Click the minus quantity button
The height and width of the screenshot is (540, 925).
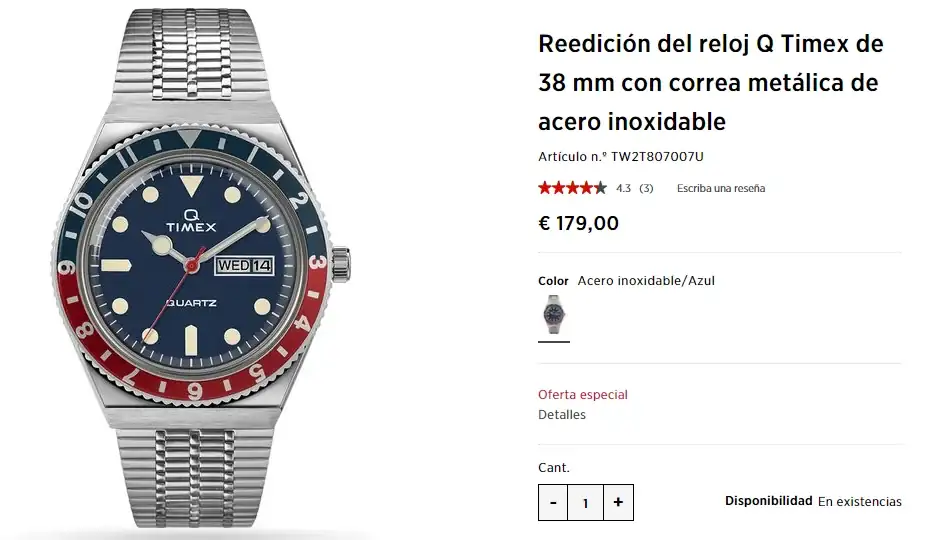tap(553, 502)
